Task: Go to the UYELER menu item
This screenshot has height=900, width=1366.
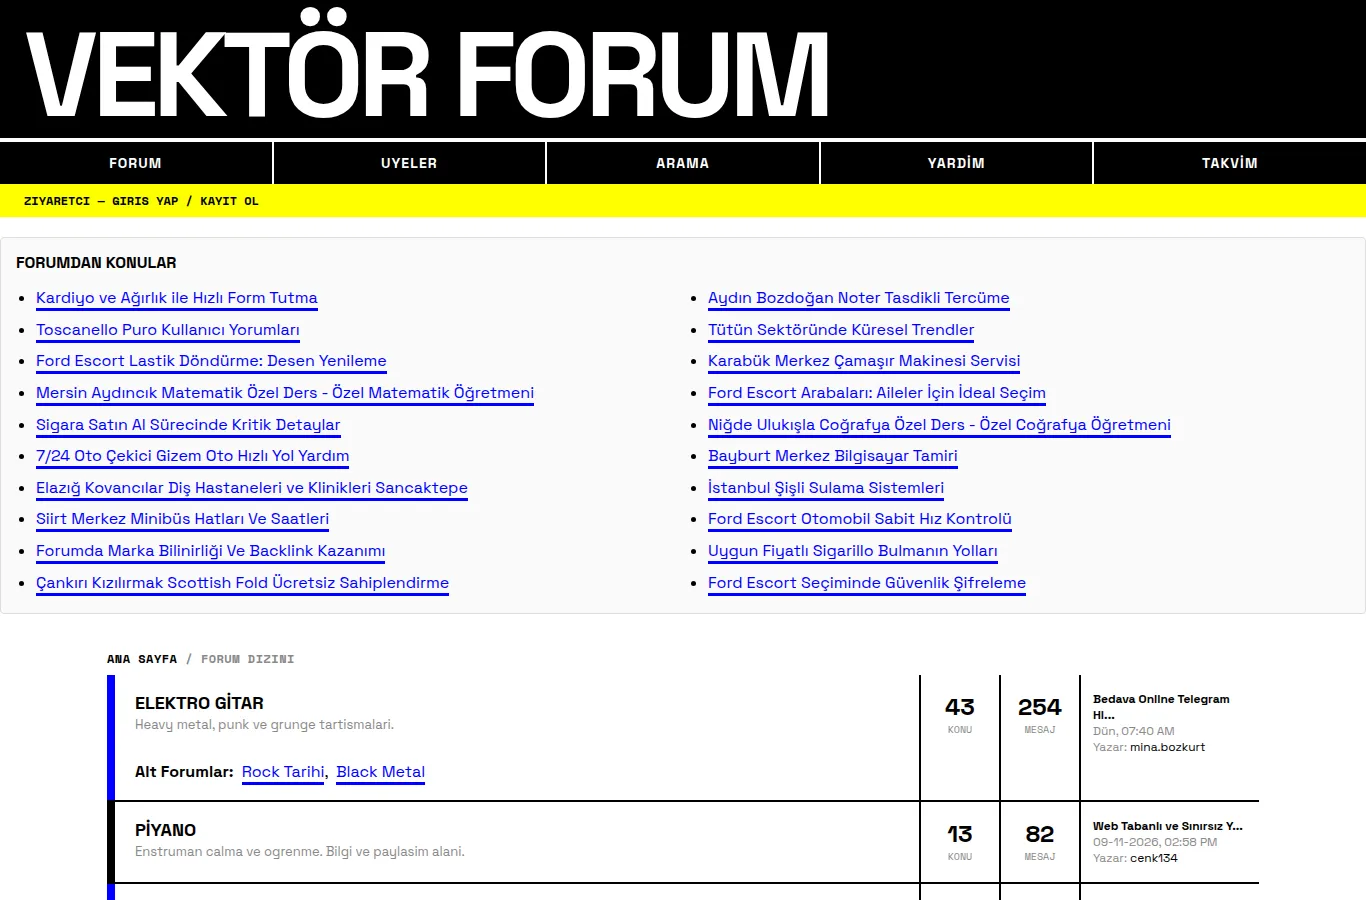Action: (409, 163)
